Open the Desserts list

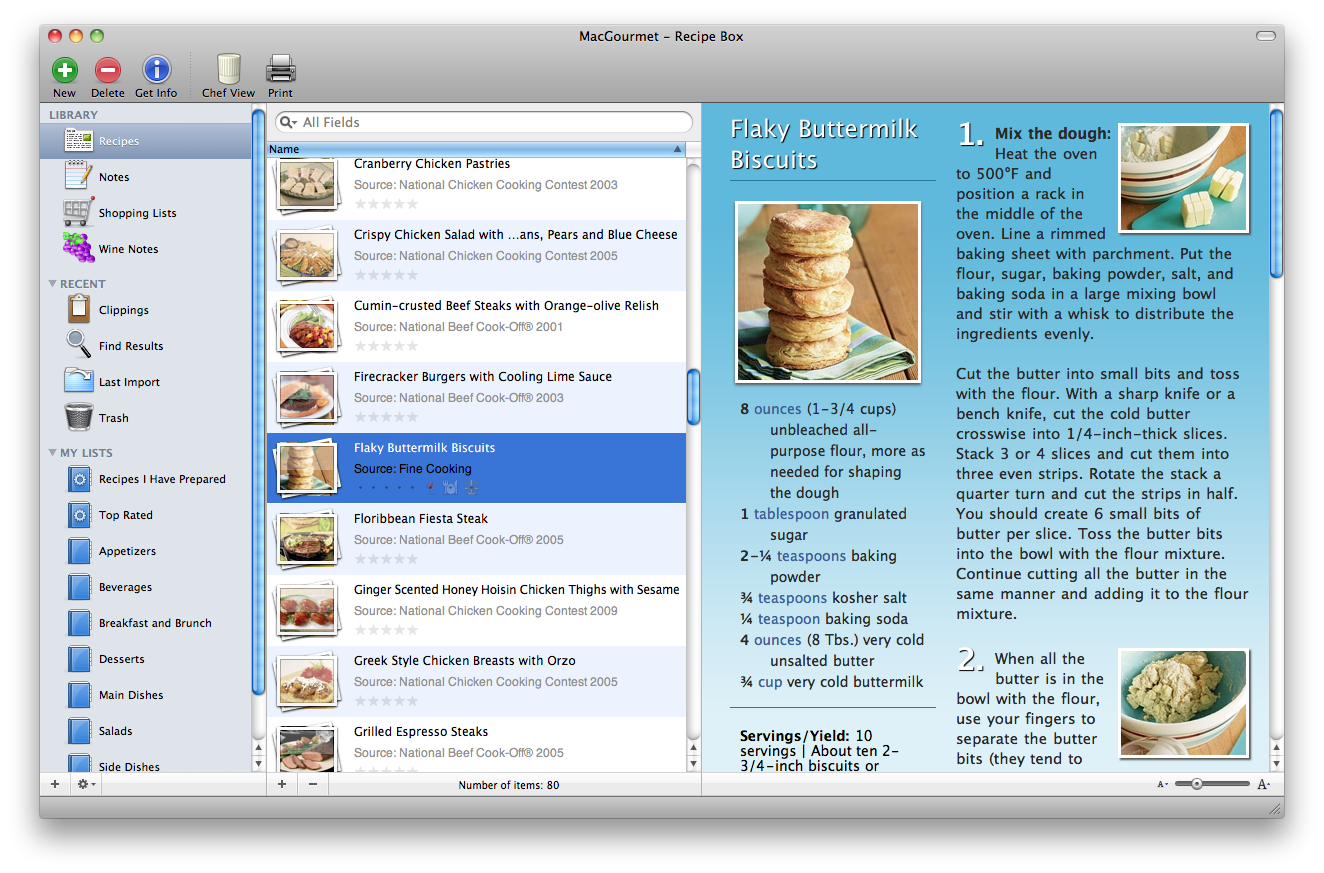click(146, 659)
